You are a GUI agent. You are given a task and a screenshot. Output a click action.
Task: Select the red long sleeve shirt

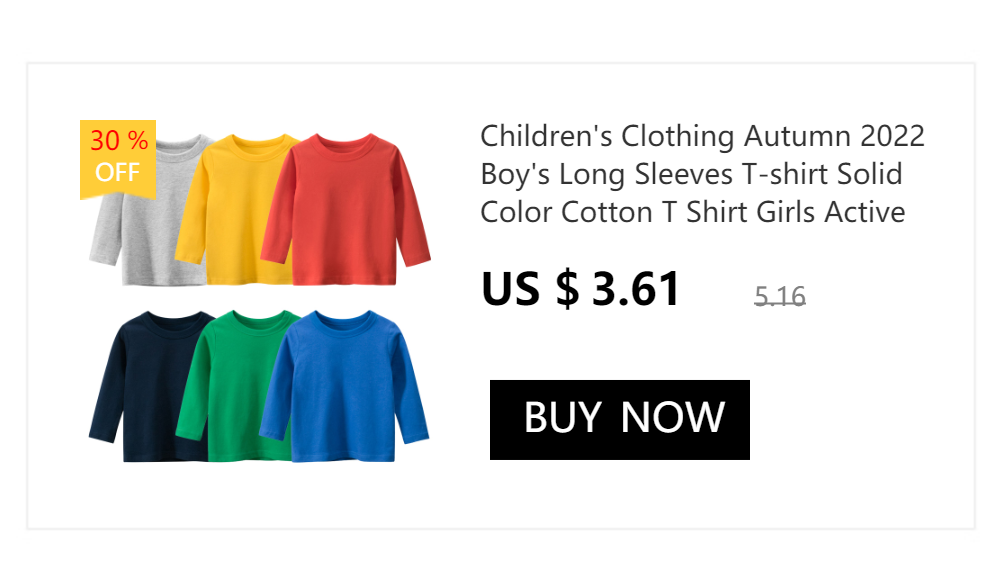point(346,209)
